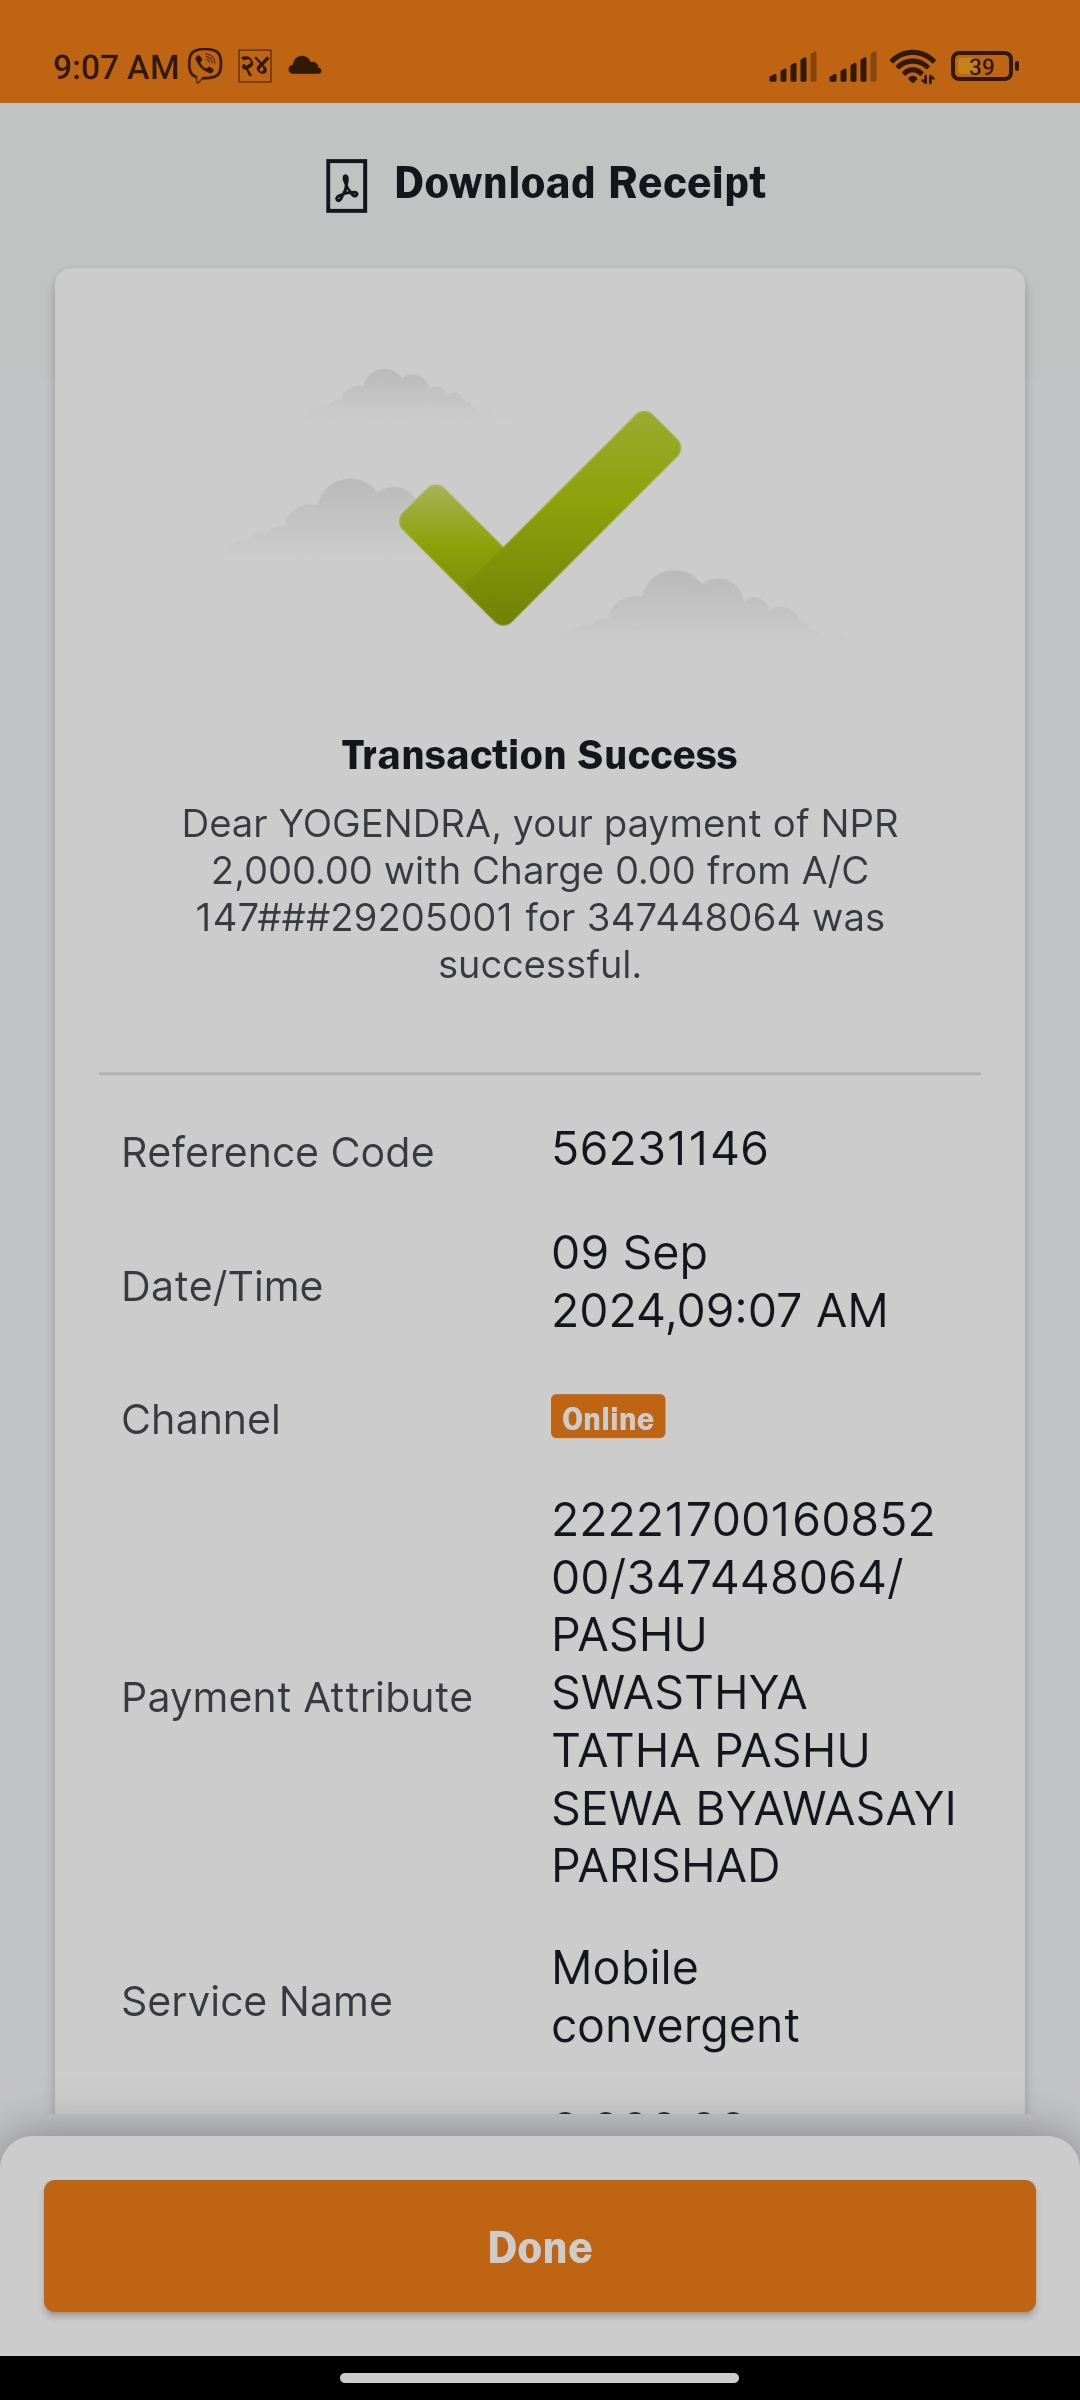Select the reference code 56231146
1080x2400 pixels.
[660, 1149]
